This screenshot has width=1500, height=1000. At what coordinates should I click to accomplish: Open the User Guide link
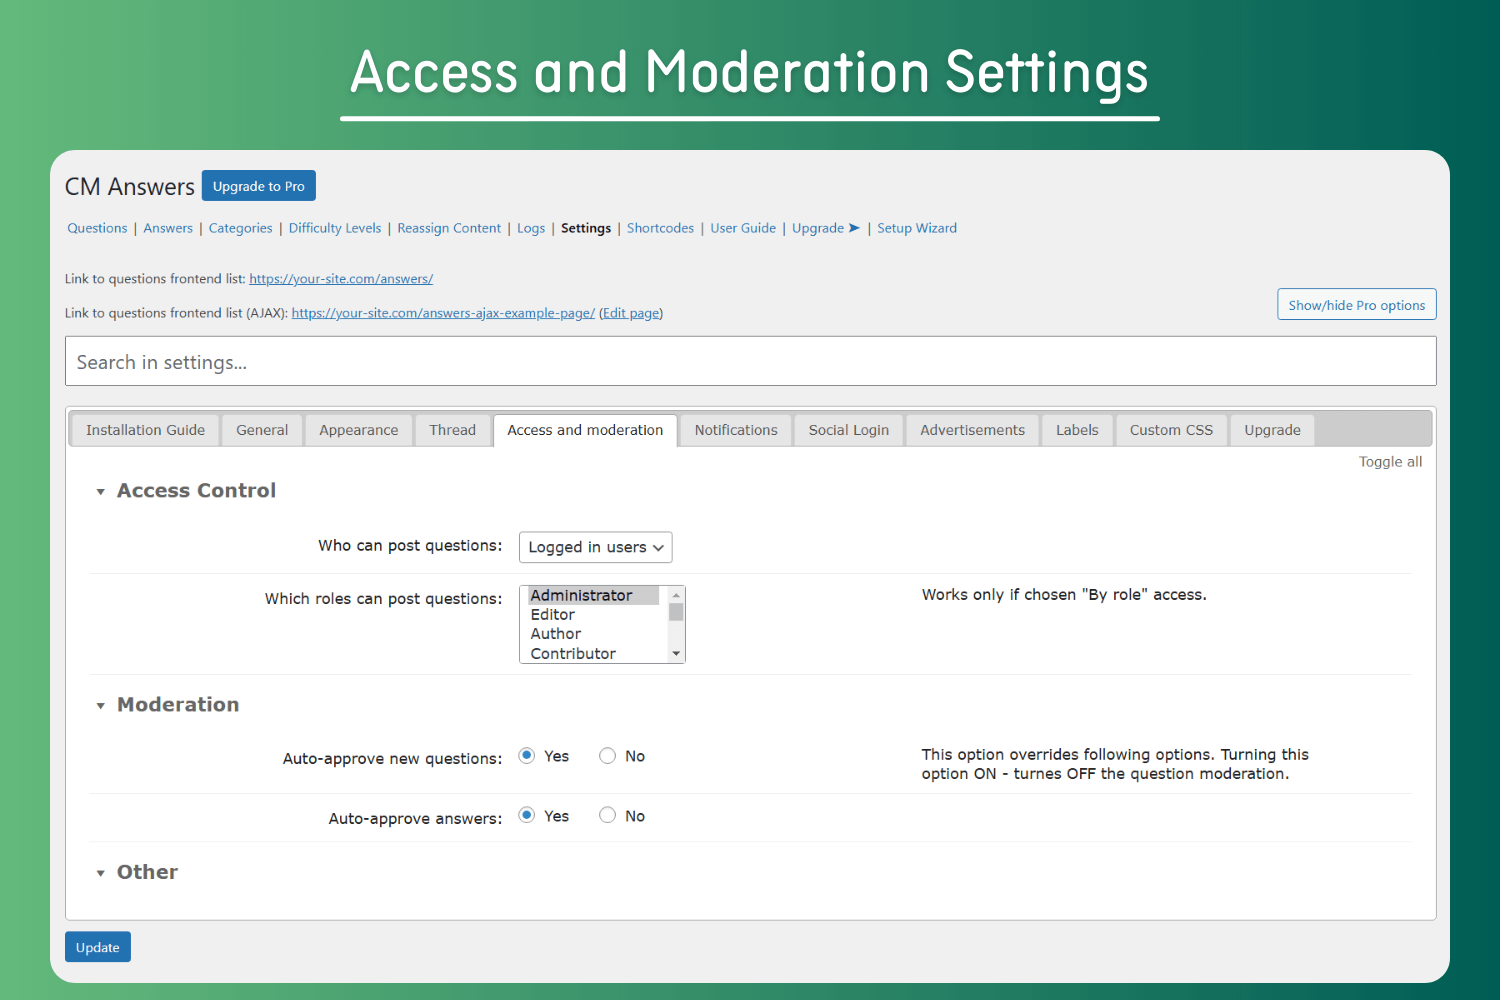coord(743,228)
